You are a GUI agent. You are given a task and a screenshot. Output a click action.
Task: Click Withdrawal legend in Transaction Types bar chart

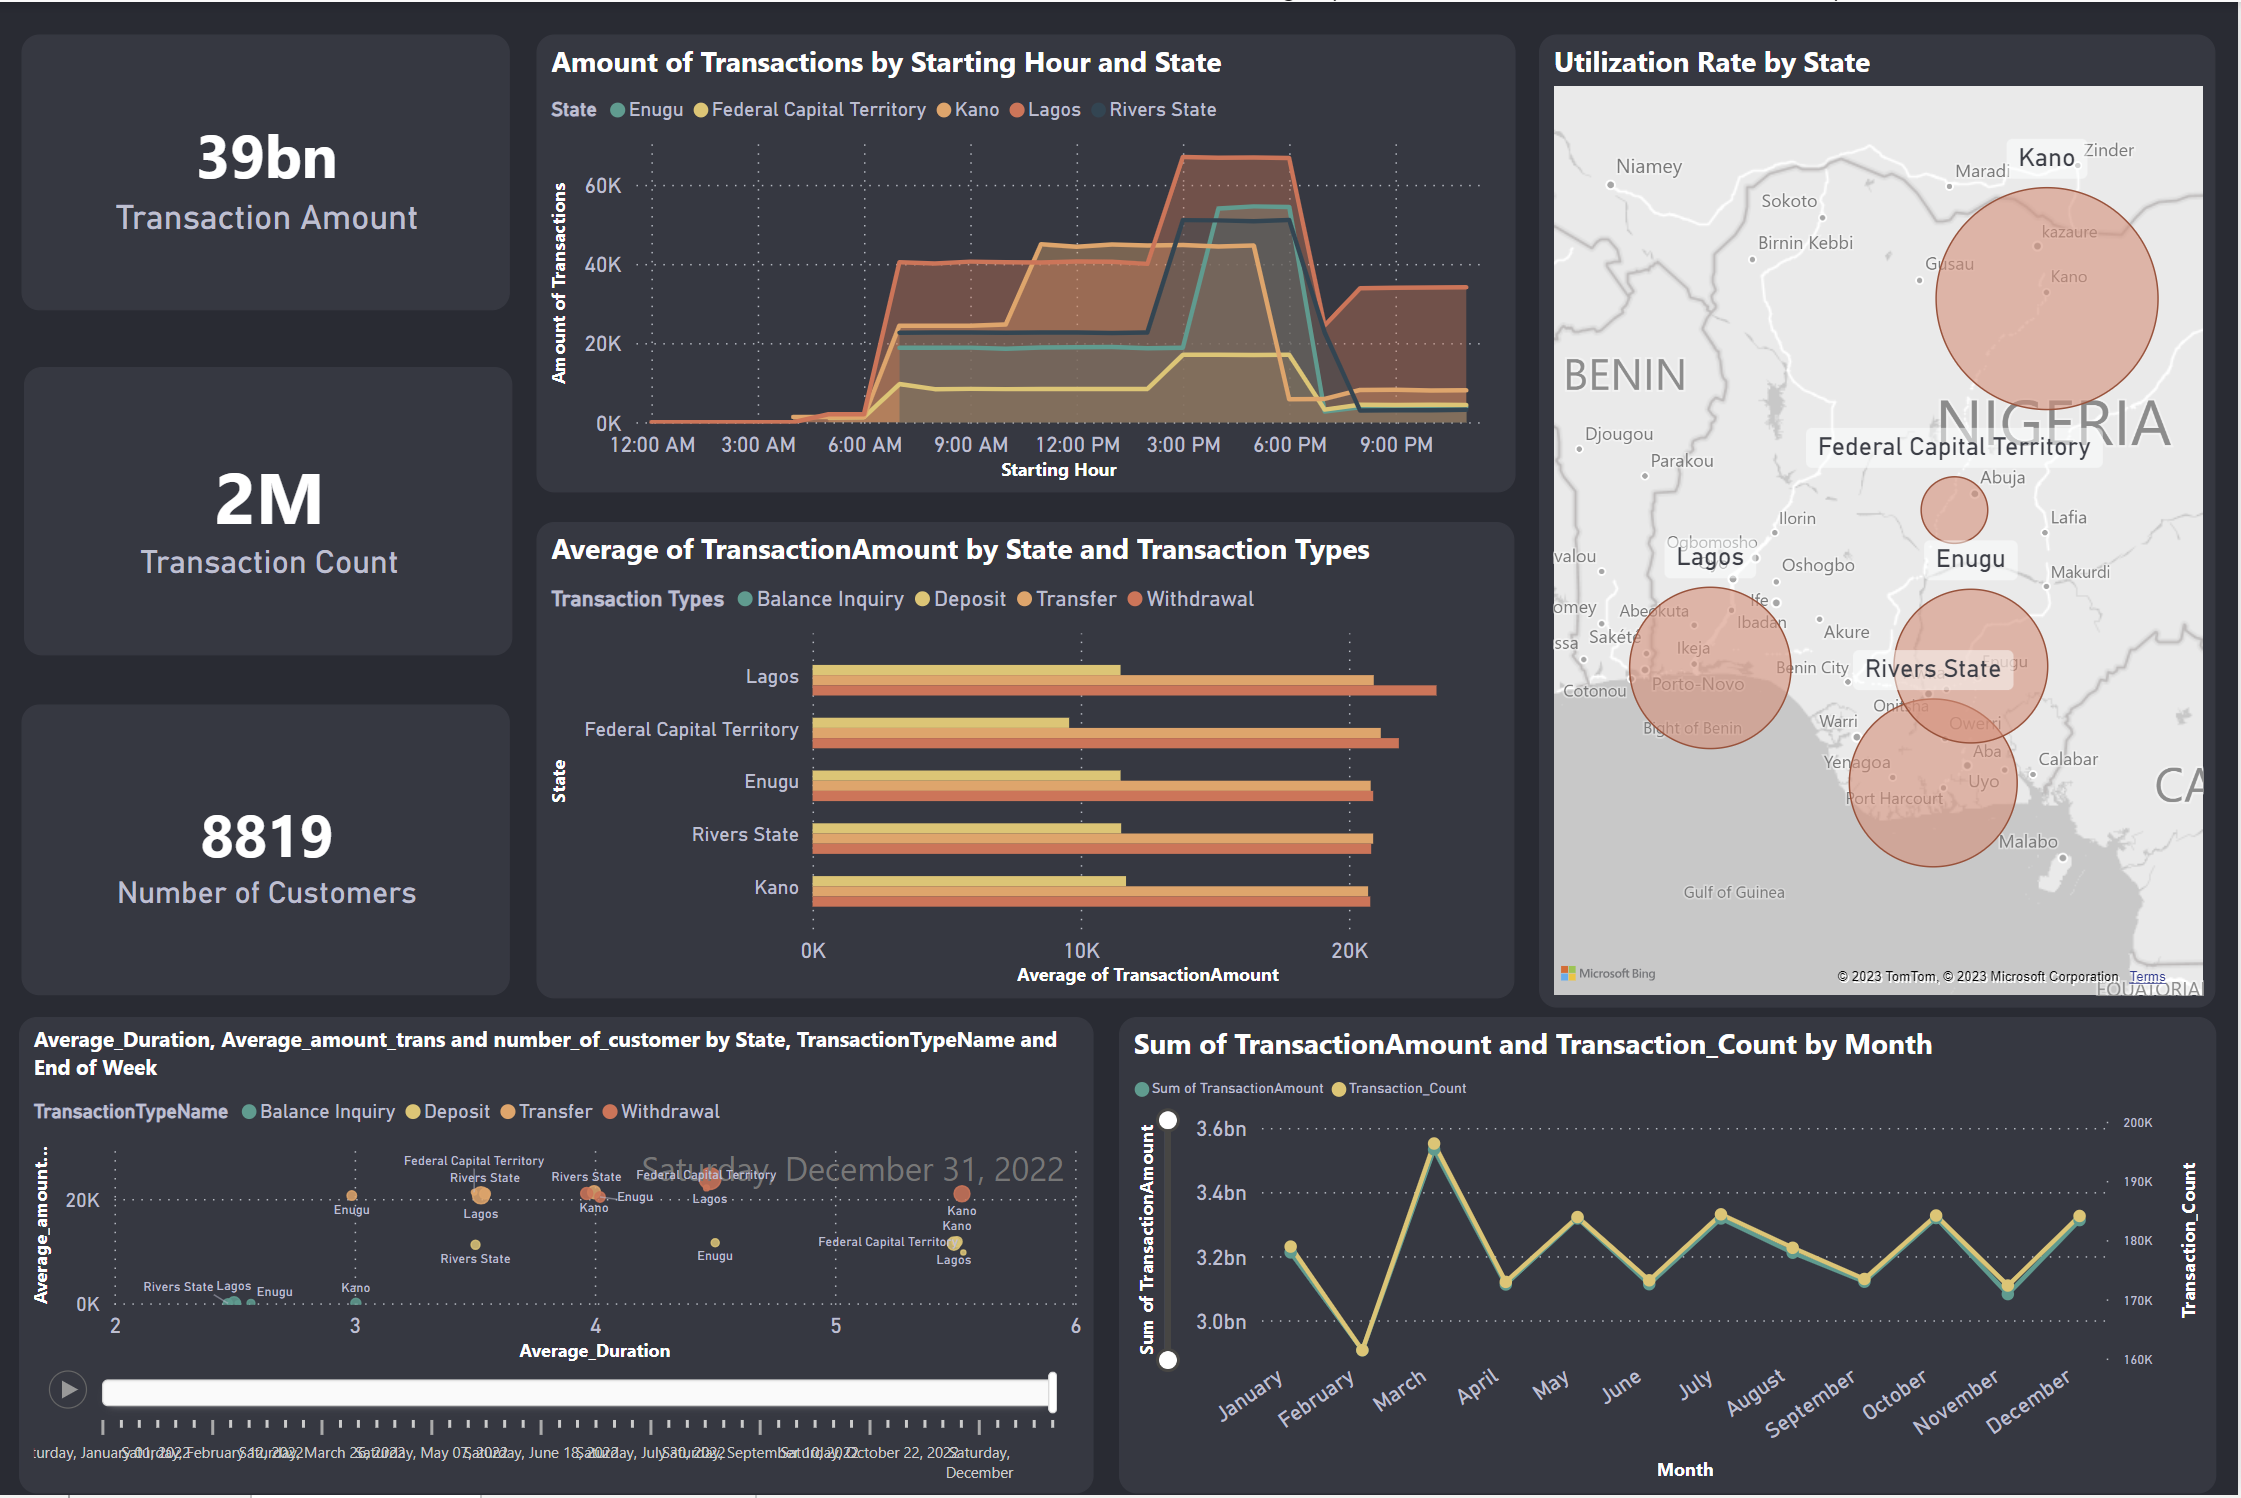click(1198, 599)
